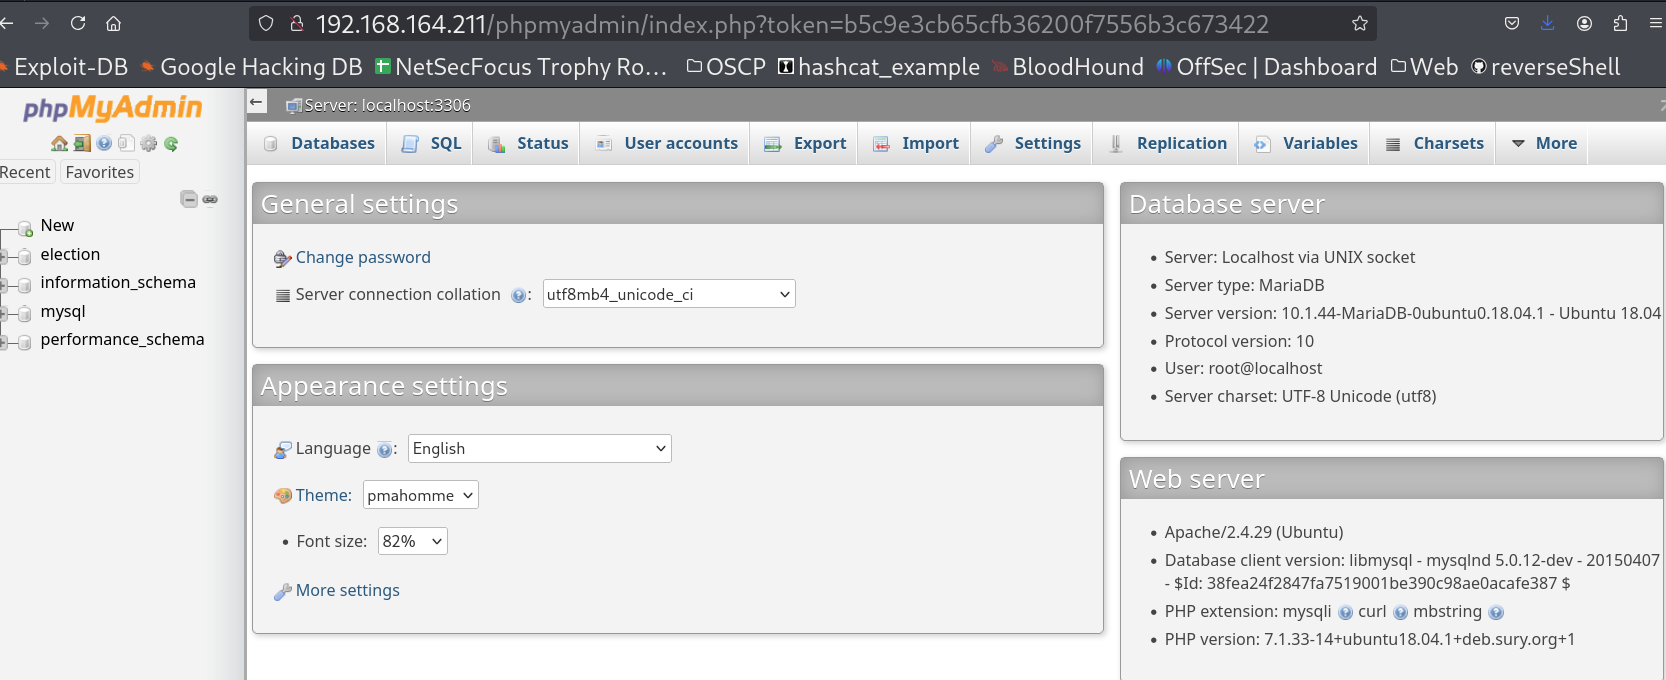Open the User accounts tab
Screen dimensions: 1666x680
point(667,144)
